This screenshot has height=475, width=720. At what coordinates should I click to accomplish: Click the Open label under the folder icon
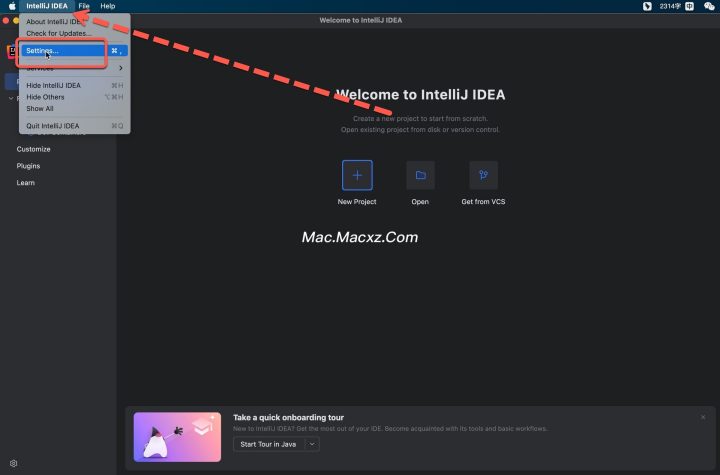click(x=420, y=202)
